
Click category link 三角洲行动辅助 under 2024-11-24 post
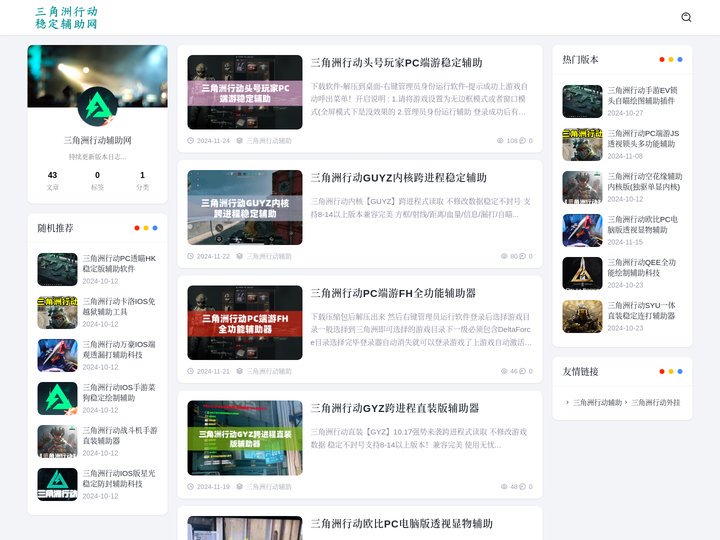tap(269, 141)
